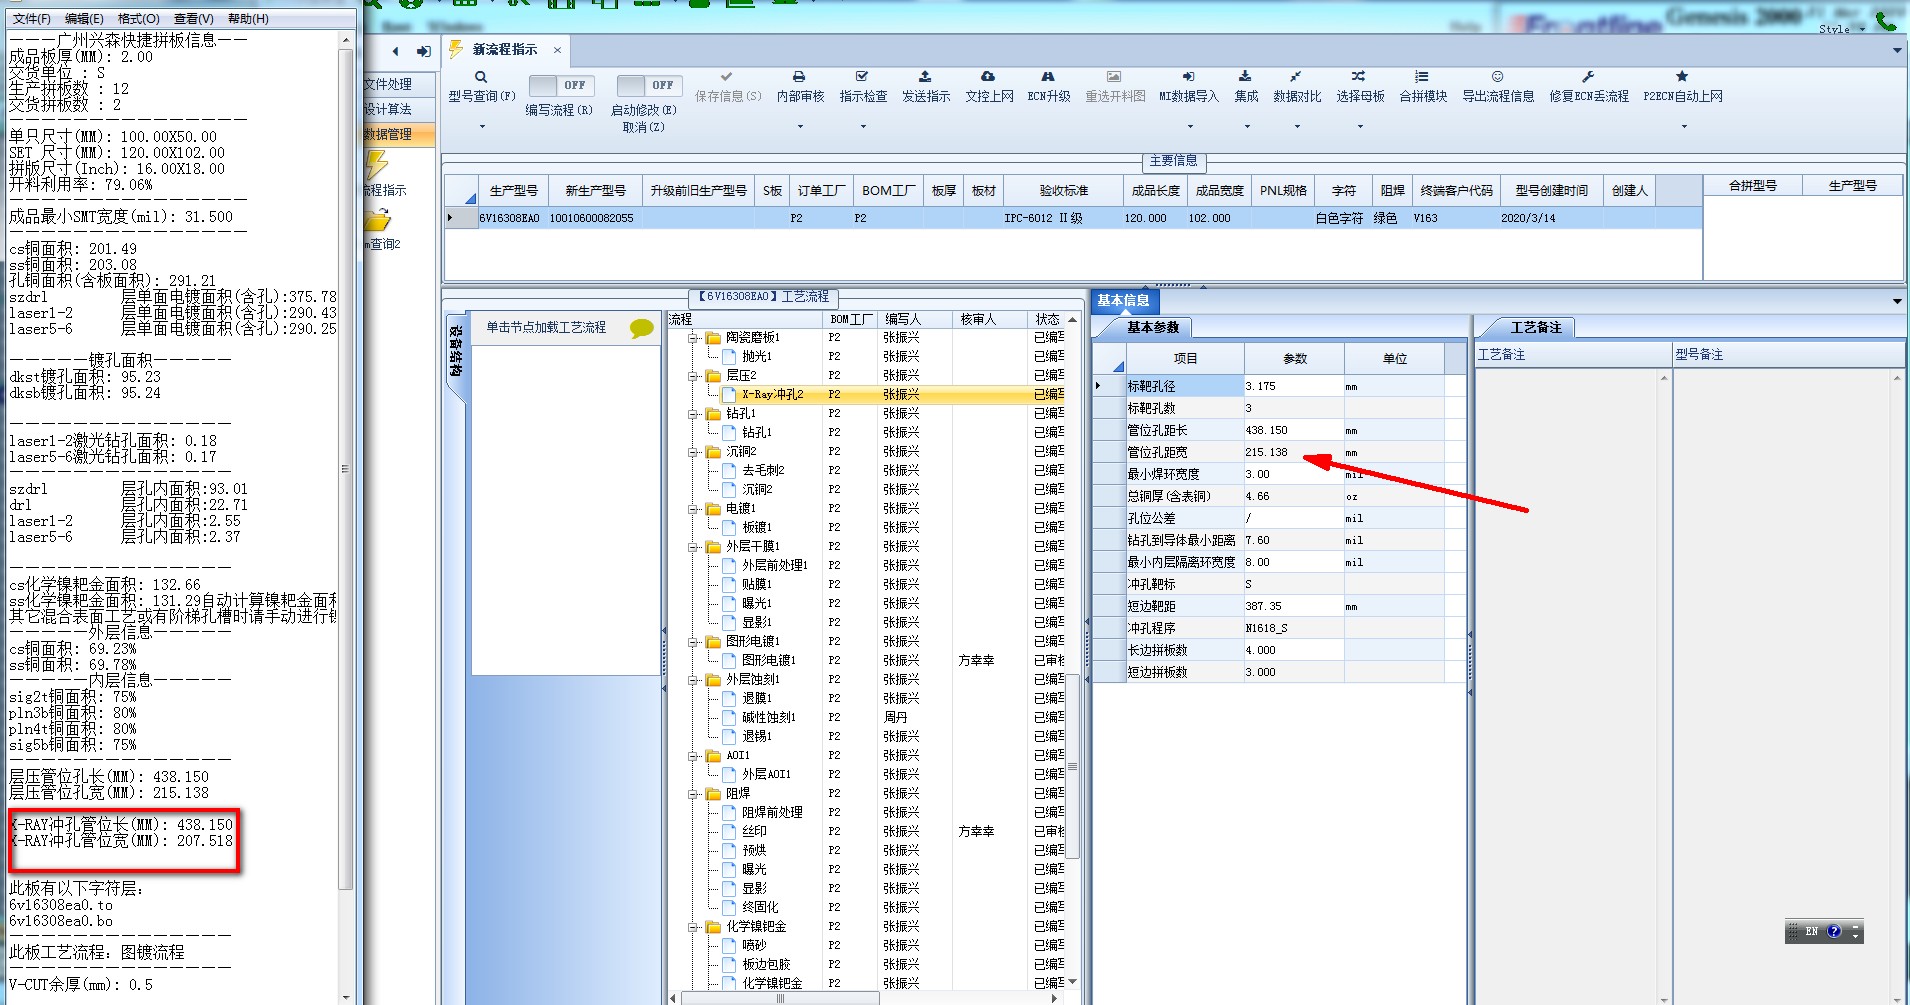Collapse the 化学镍钯金 folder node
Viewport: 1910px width, 1005px height.
[694, 927]
